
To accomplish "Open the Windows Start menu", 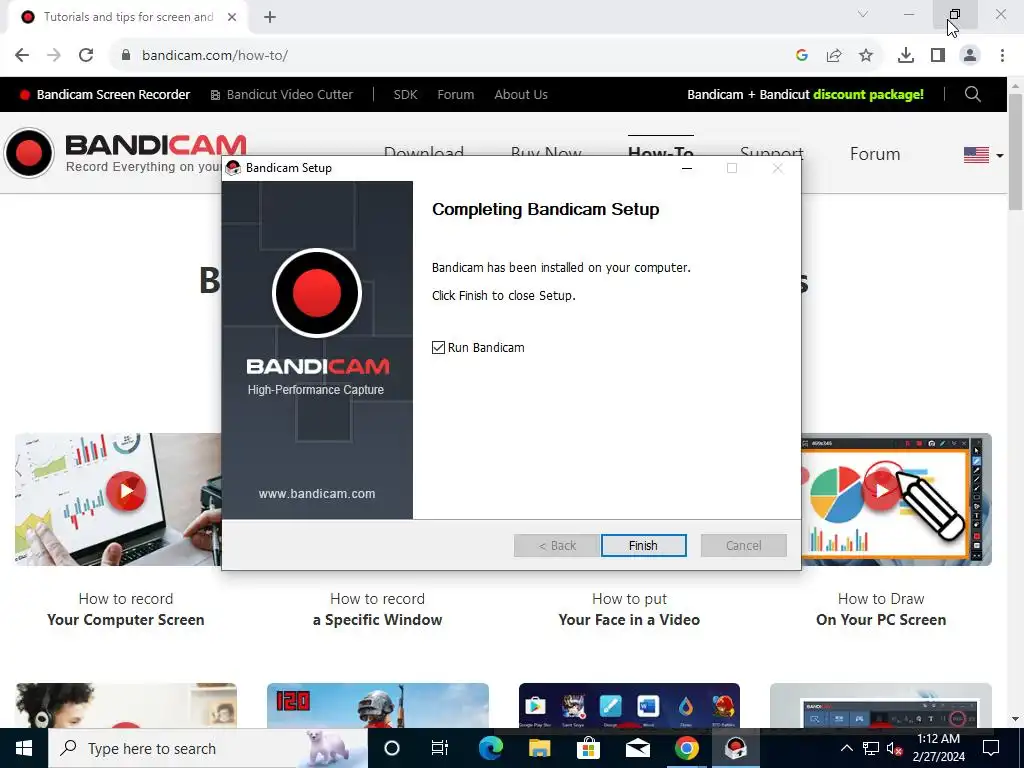I will 24,748.
